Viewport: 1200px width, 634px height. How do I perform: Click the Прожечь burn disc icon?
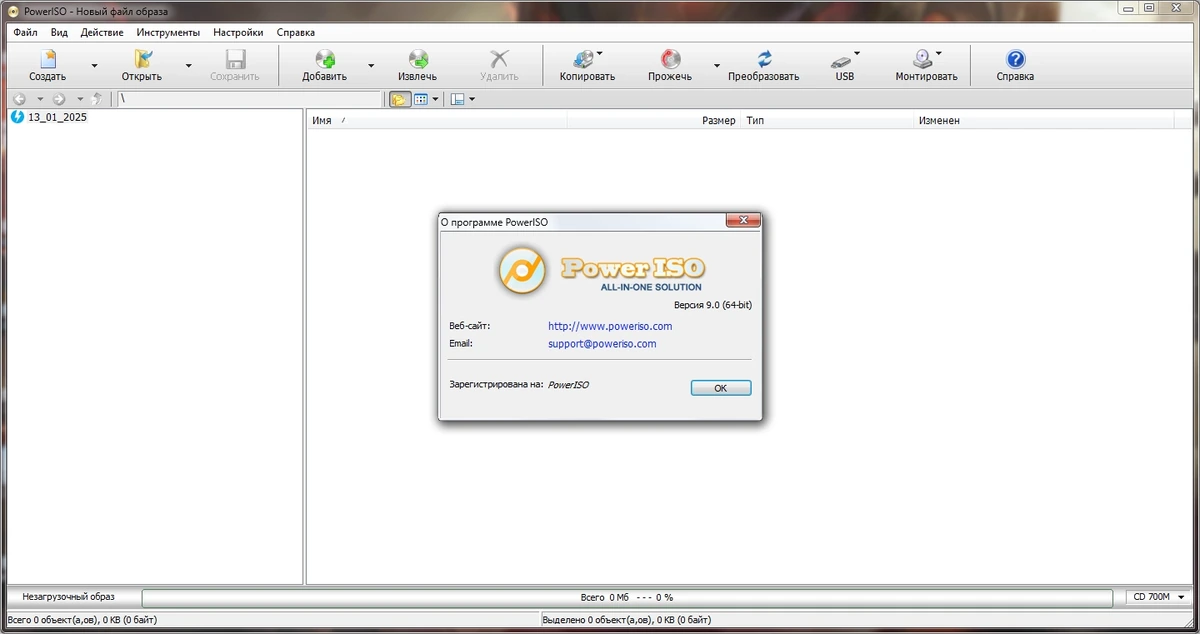click(x=670, y=60)
